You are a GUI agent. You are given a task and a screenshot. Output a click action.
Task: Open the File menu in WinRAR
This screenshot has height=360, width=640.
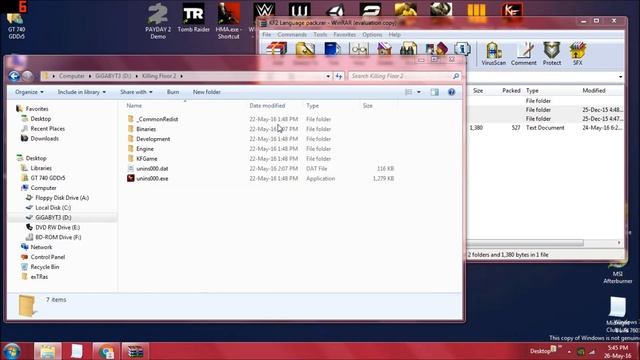(267, 35)
